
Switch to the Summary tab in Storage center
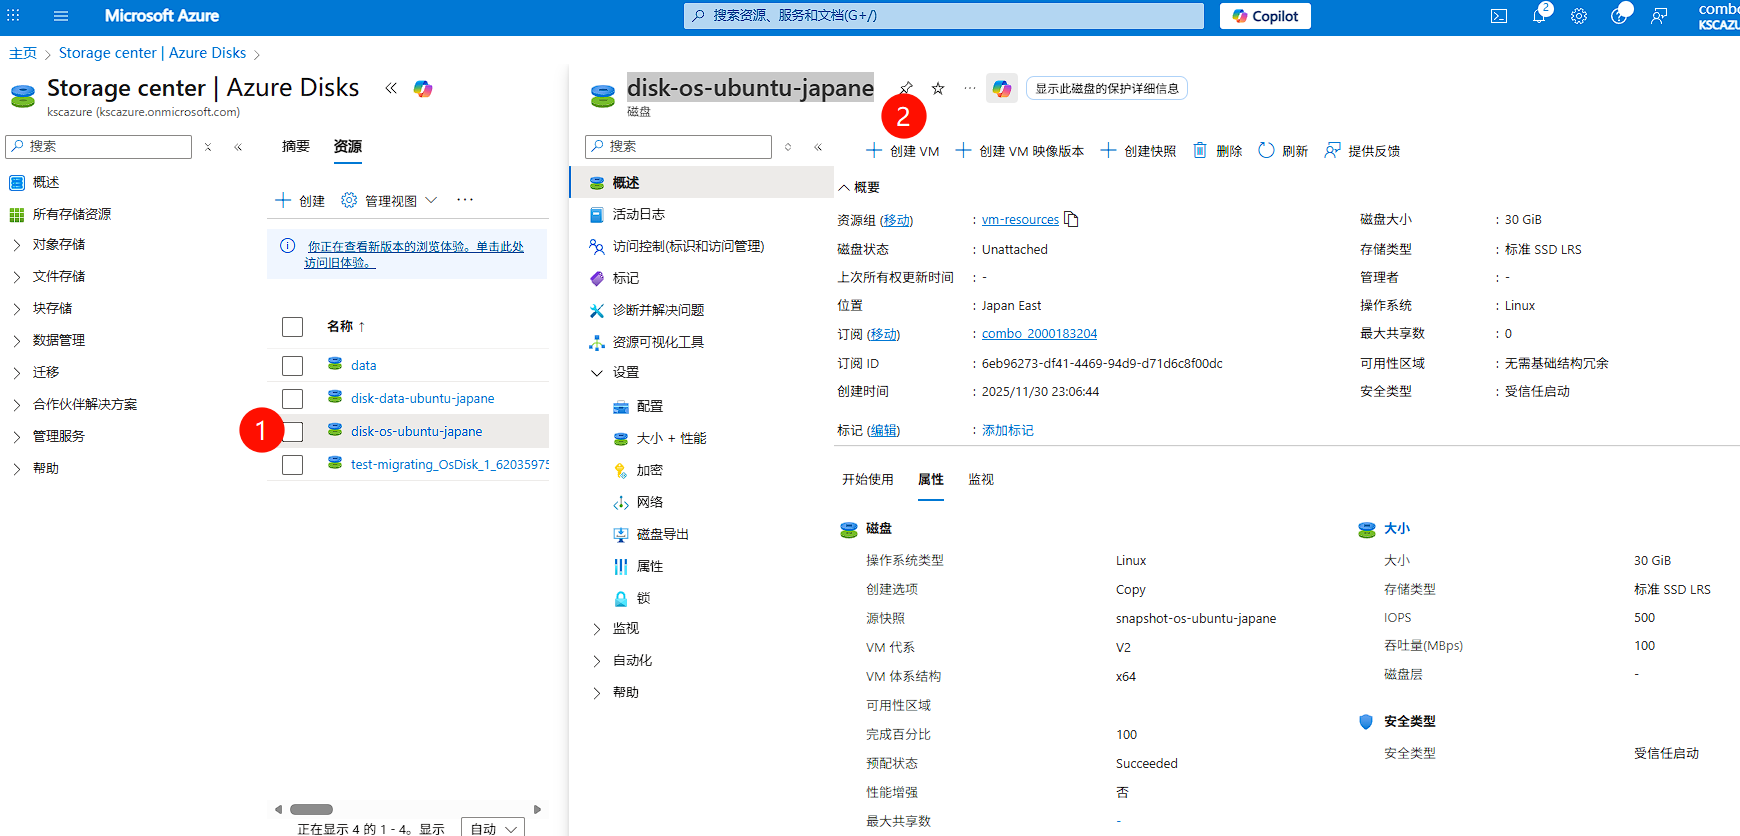(296, 147)
